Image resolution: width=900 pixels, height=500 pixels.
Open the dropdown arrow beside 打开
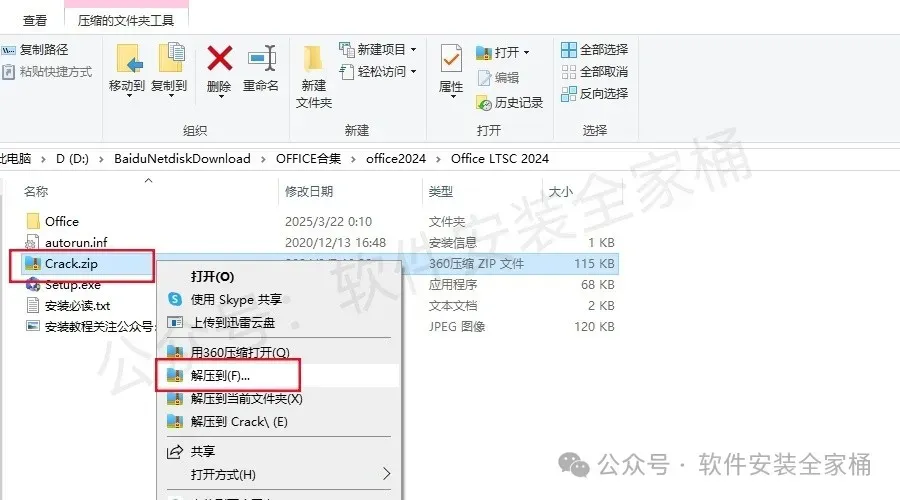pos(526,53)
